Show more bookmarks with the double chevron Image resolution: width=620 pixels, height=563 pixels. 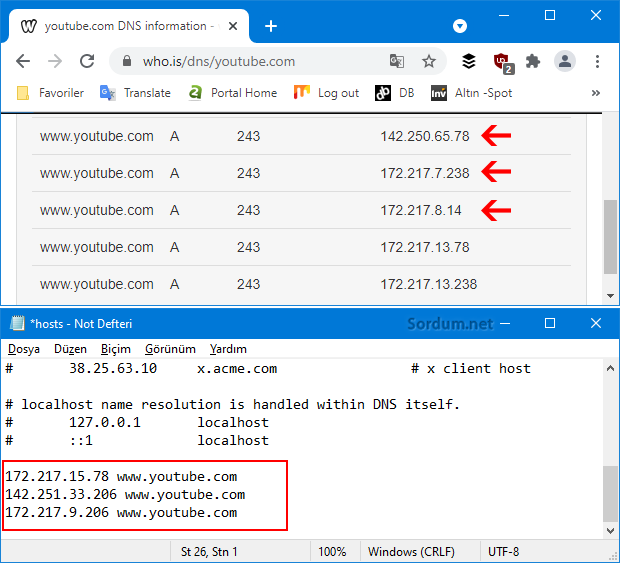[x=596, y=93]
